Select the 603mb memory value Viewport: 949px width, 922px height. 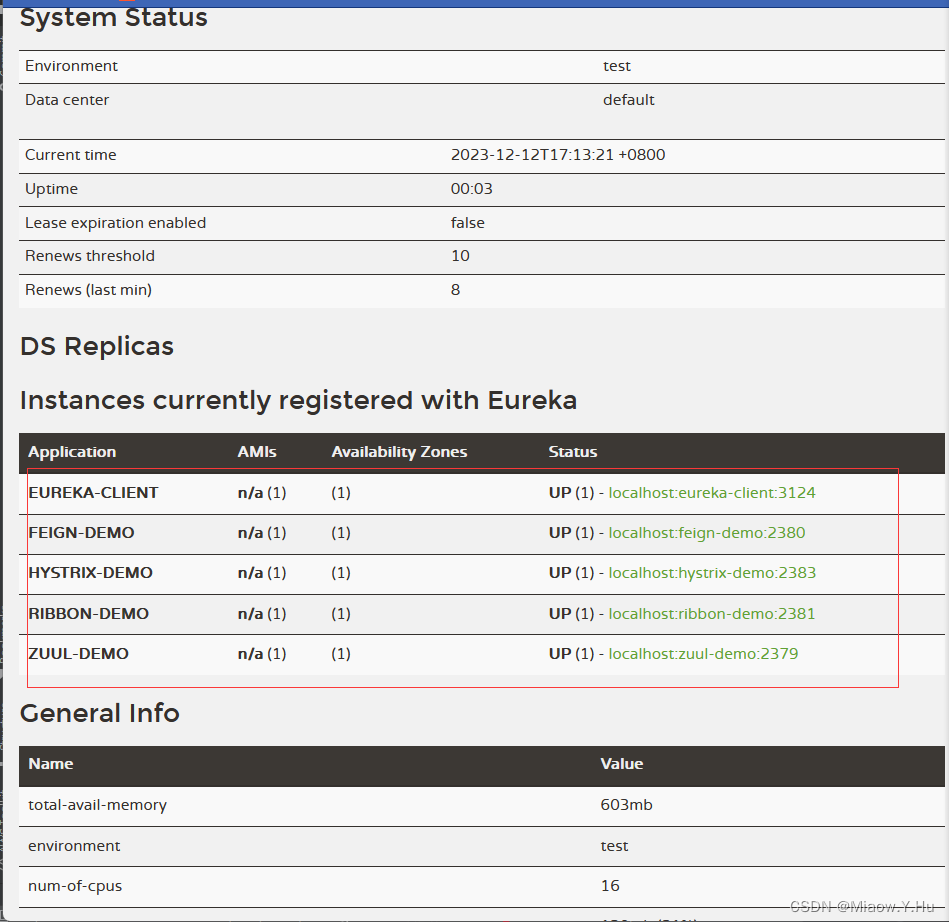coord(626,805)
